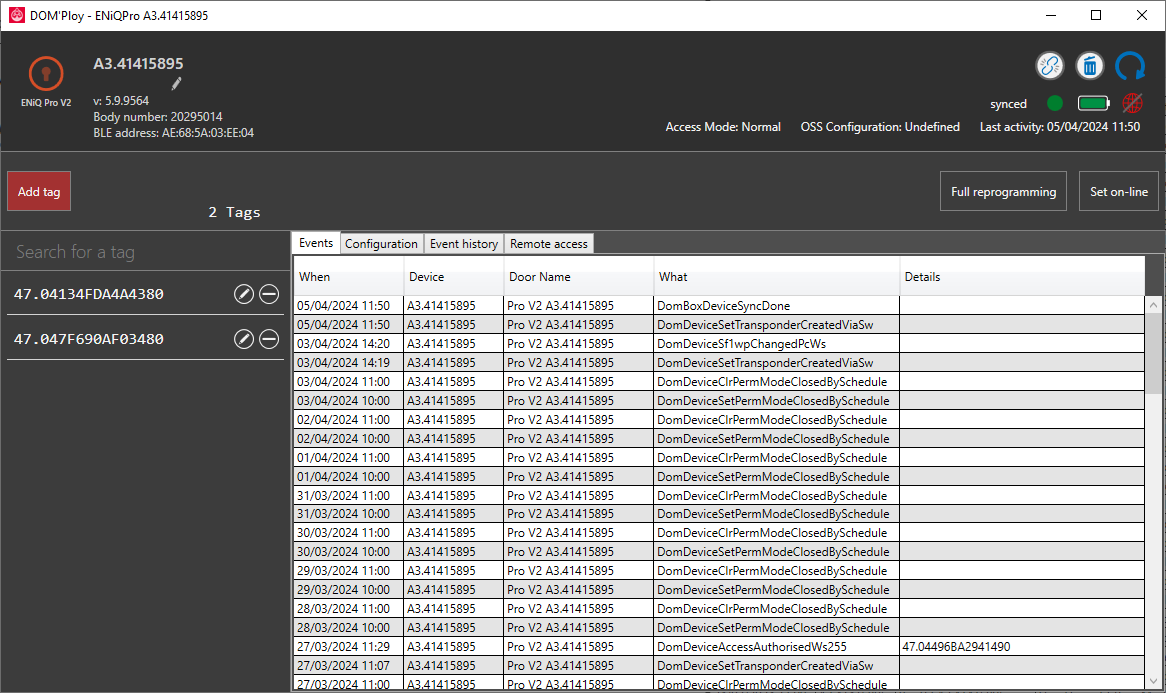Click the trash can delete icon

coord(1089,66)
